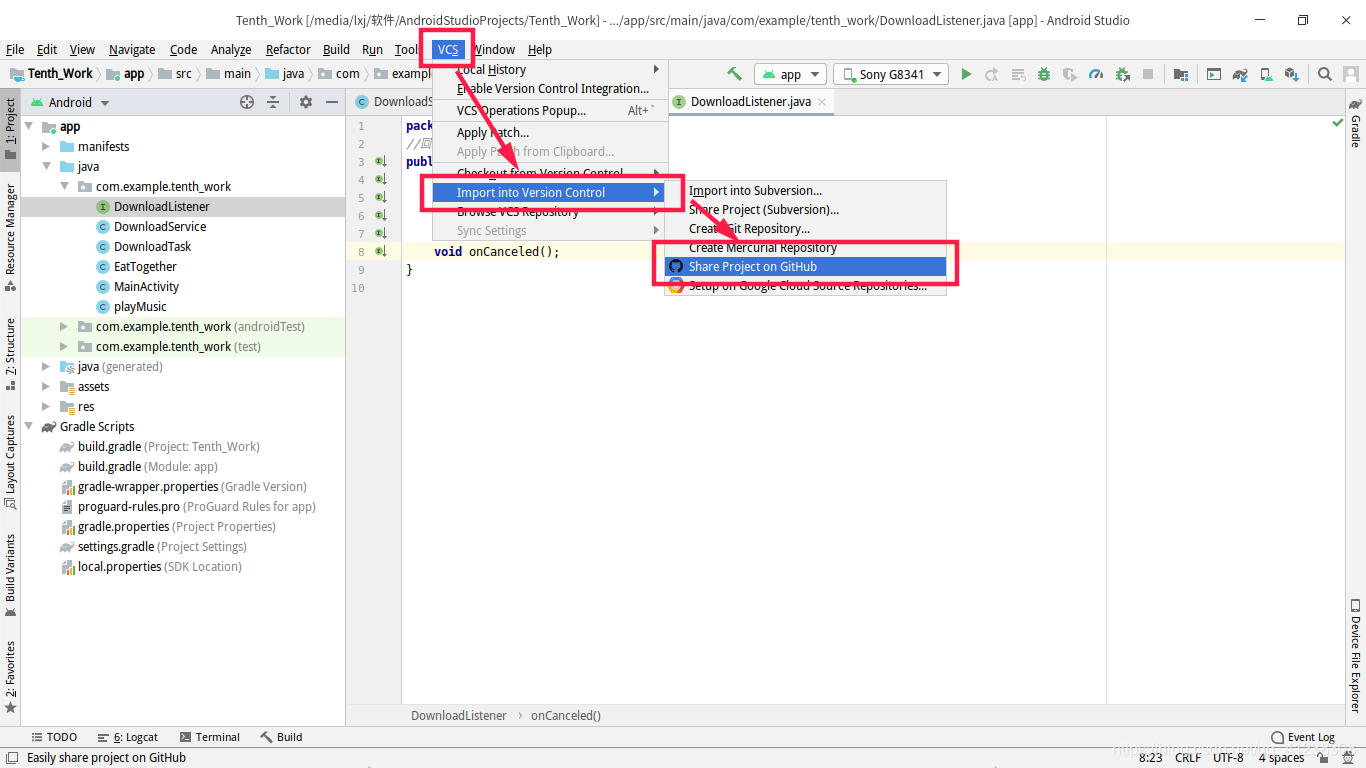Open the DownloadService class in tree

click(x=159, y=226)
